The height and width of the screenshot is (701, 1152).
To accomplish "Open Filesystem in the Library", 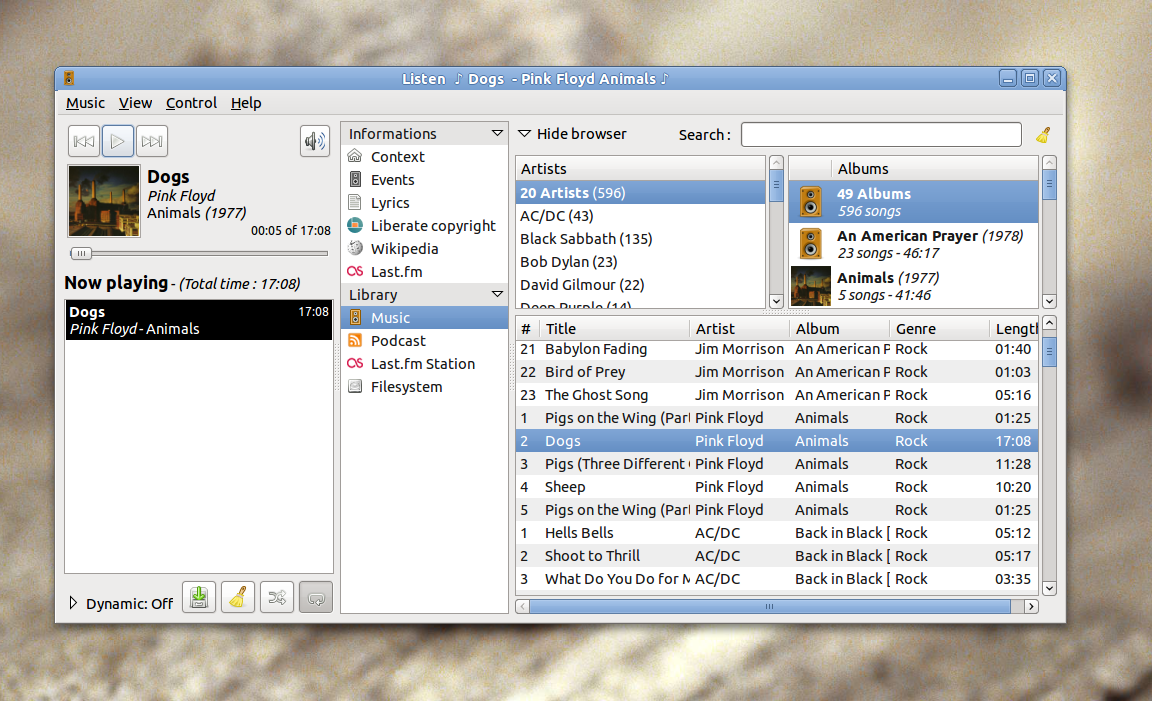I will click(x=424, y=387).
